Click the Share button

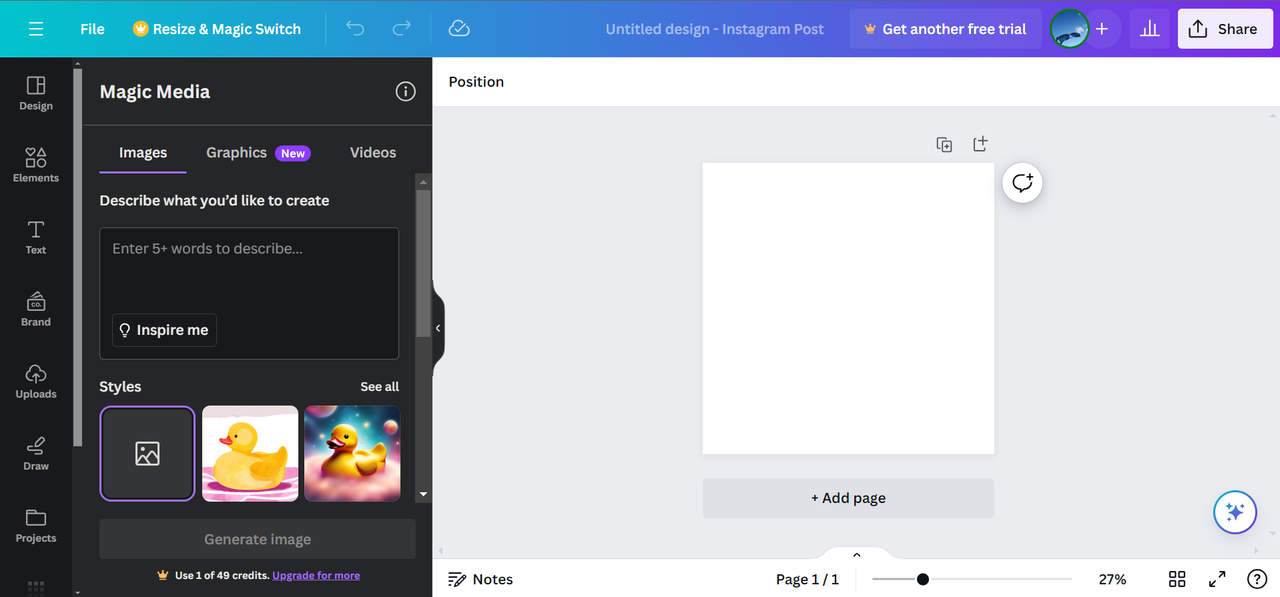pyautogui.click(x=1223, y=29)
